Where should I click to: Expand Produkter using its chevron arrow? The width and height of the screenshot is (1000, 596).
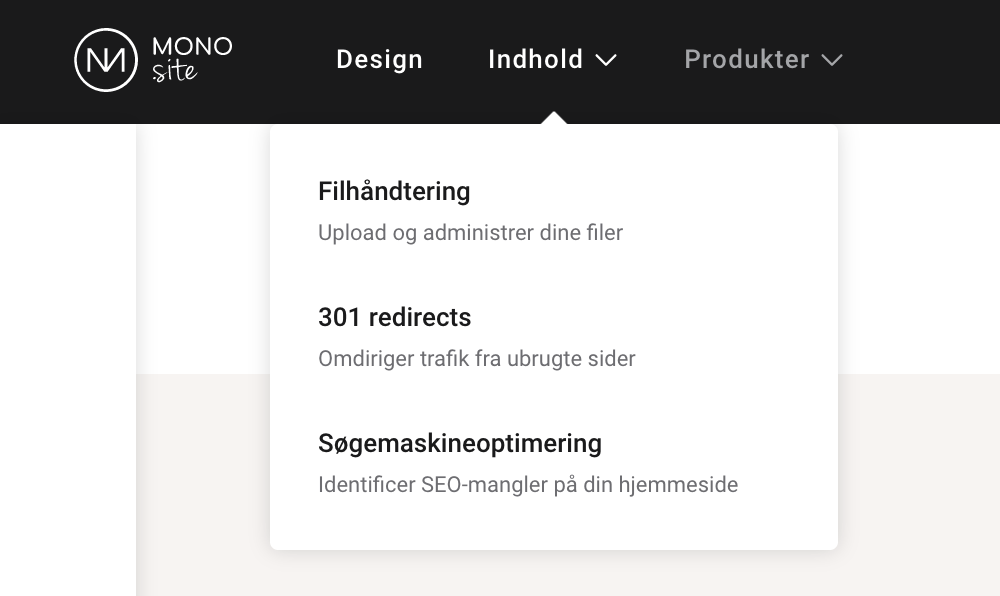[x=832, y=61]
